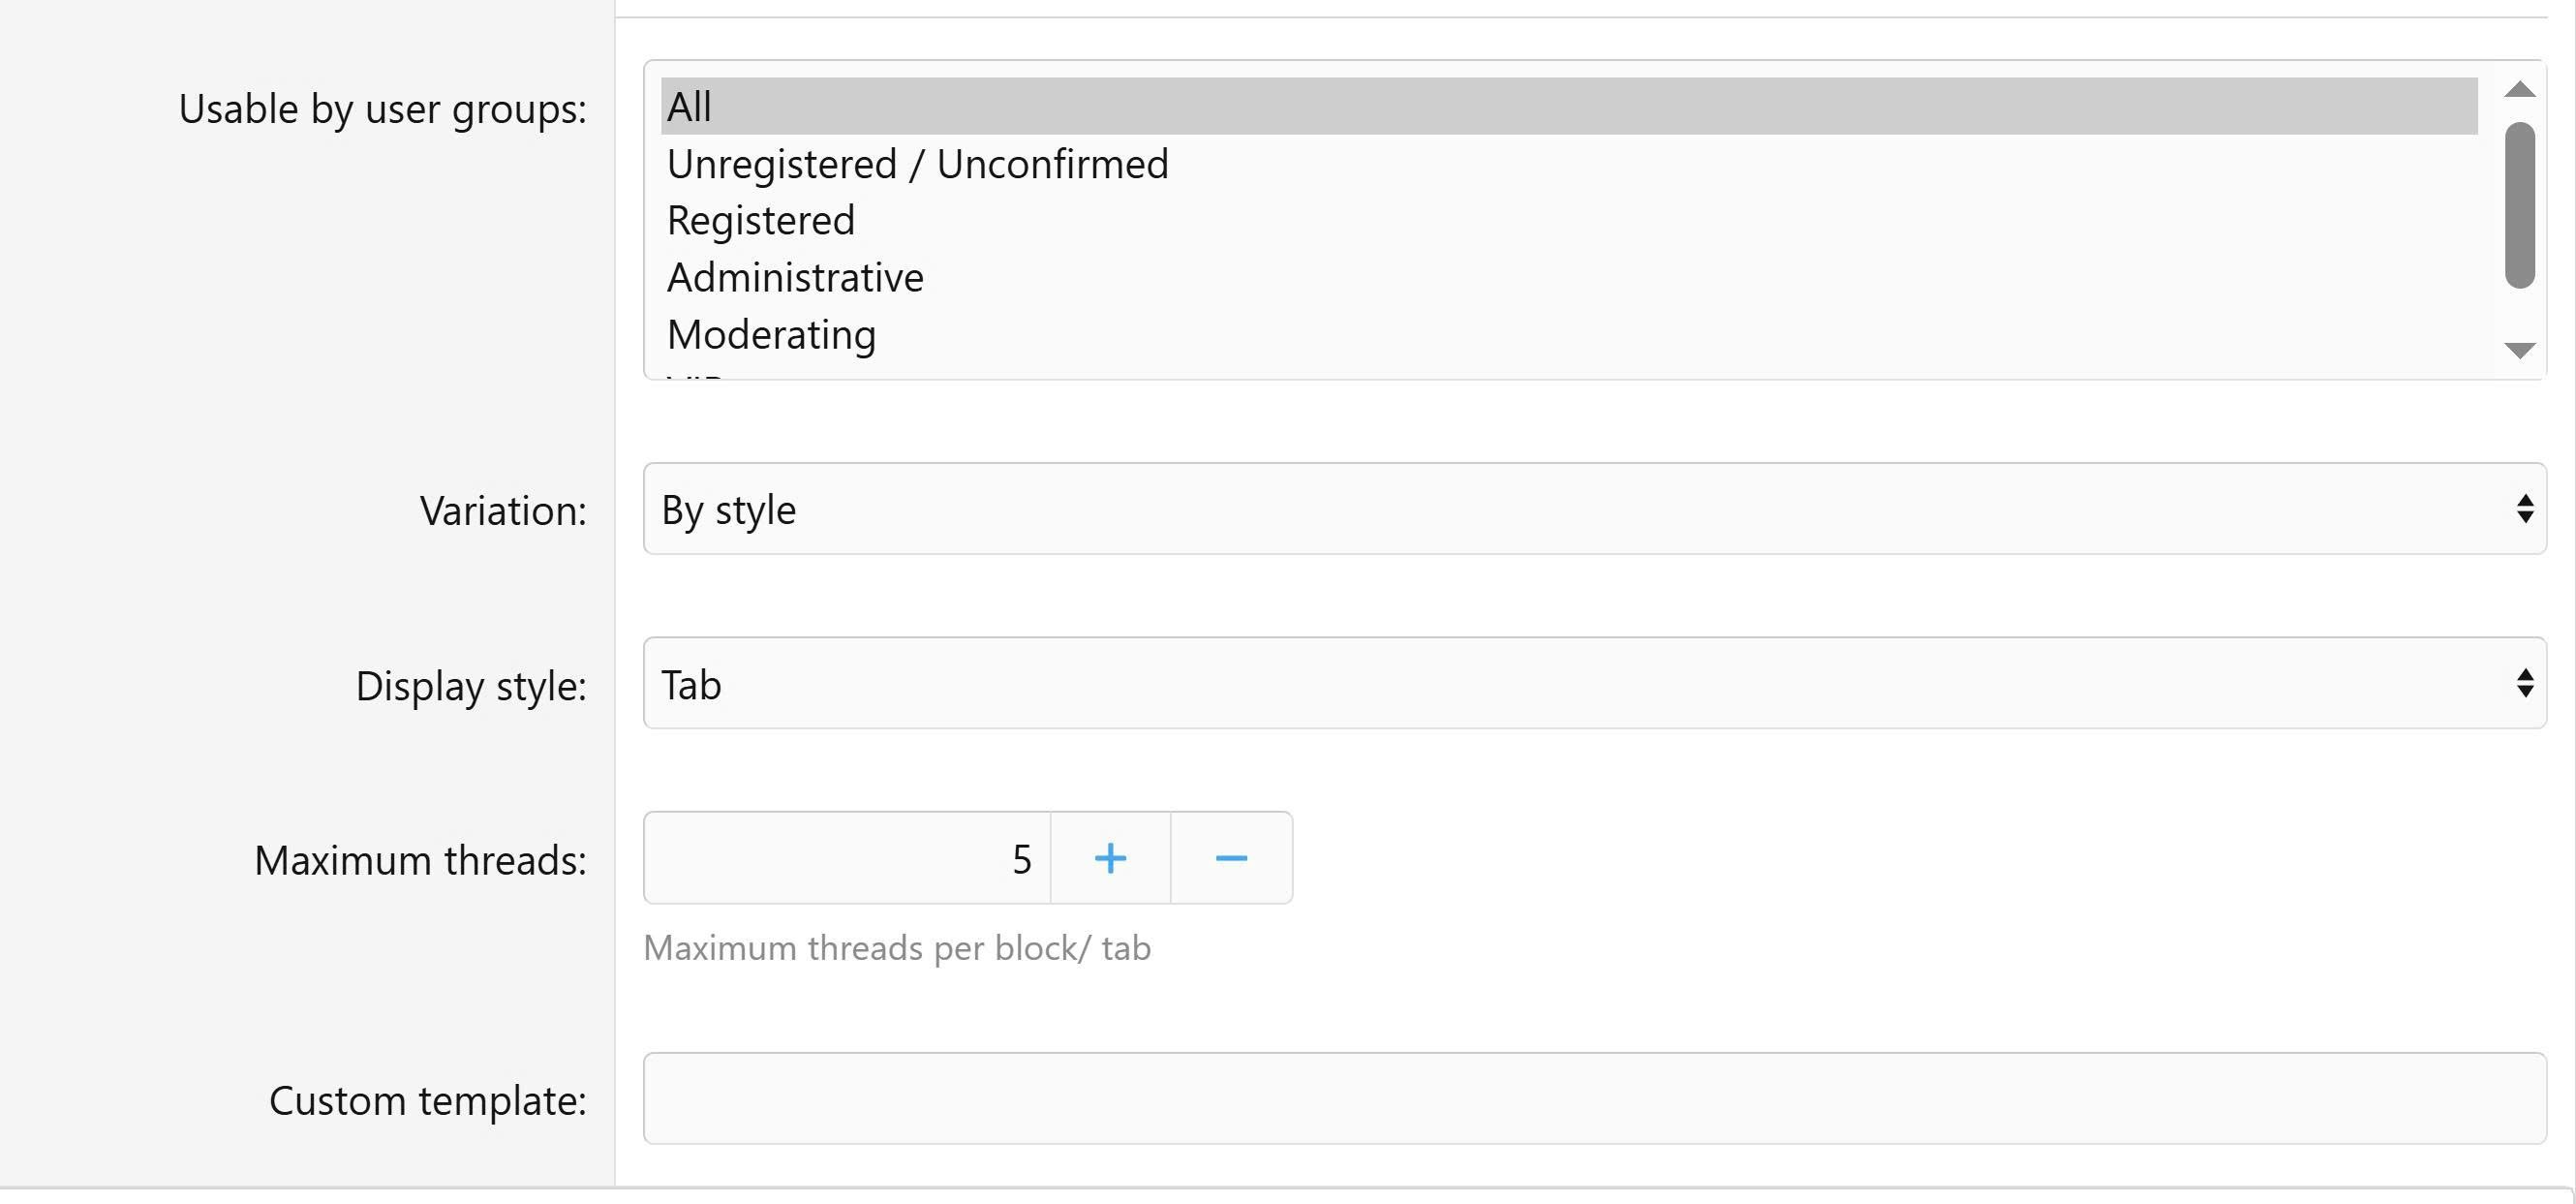Choose the 'Registered' user group option
The height and width of the screenshot is (1204, 2576).
pyautogui.click(x=760, y=220)
